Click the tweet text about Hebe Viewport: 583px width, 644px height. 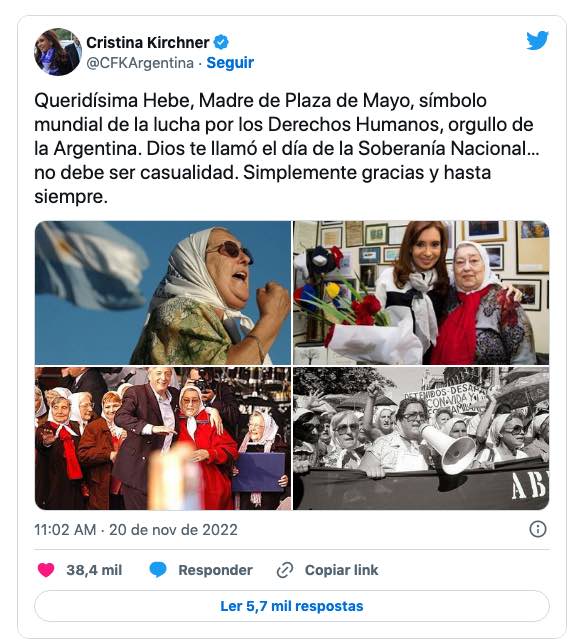click(x=286, y=148)
